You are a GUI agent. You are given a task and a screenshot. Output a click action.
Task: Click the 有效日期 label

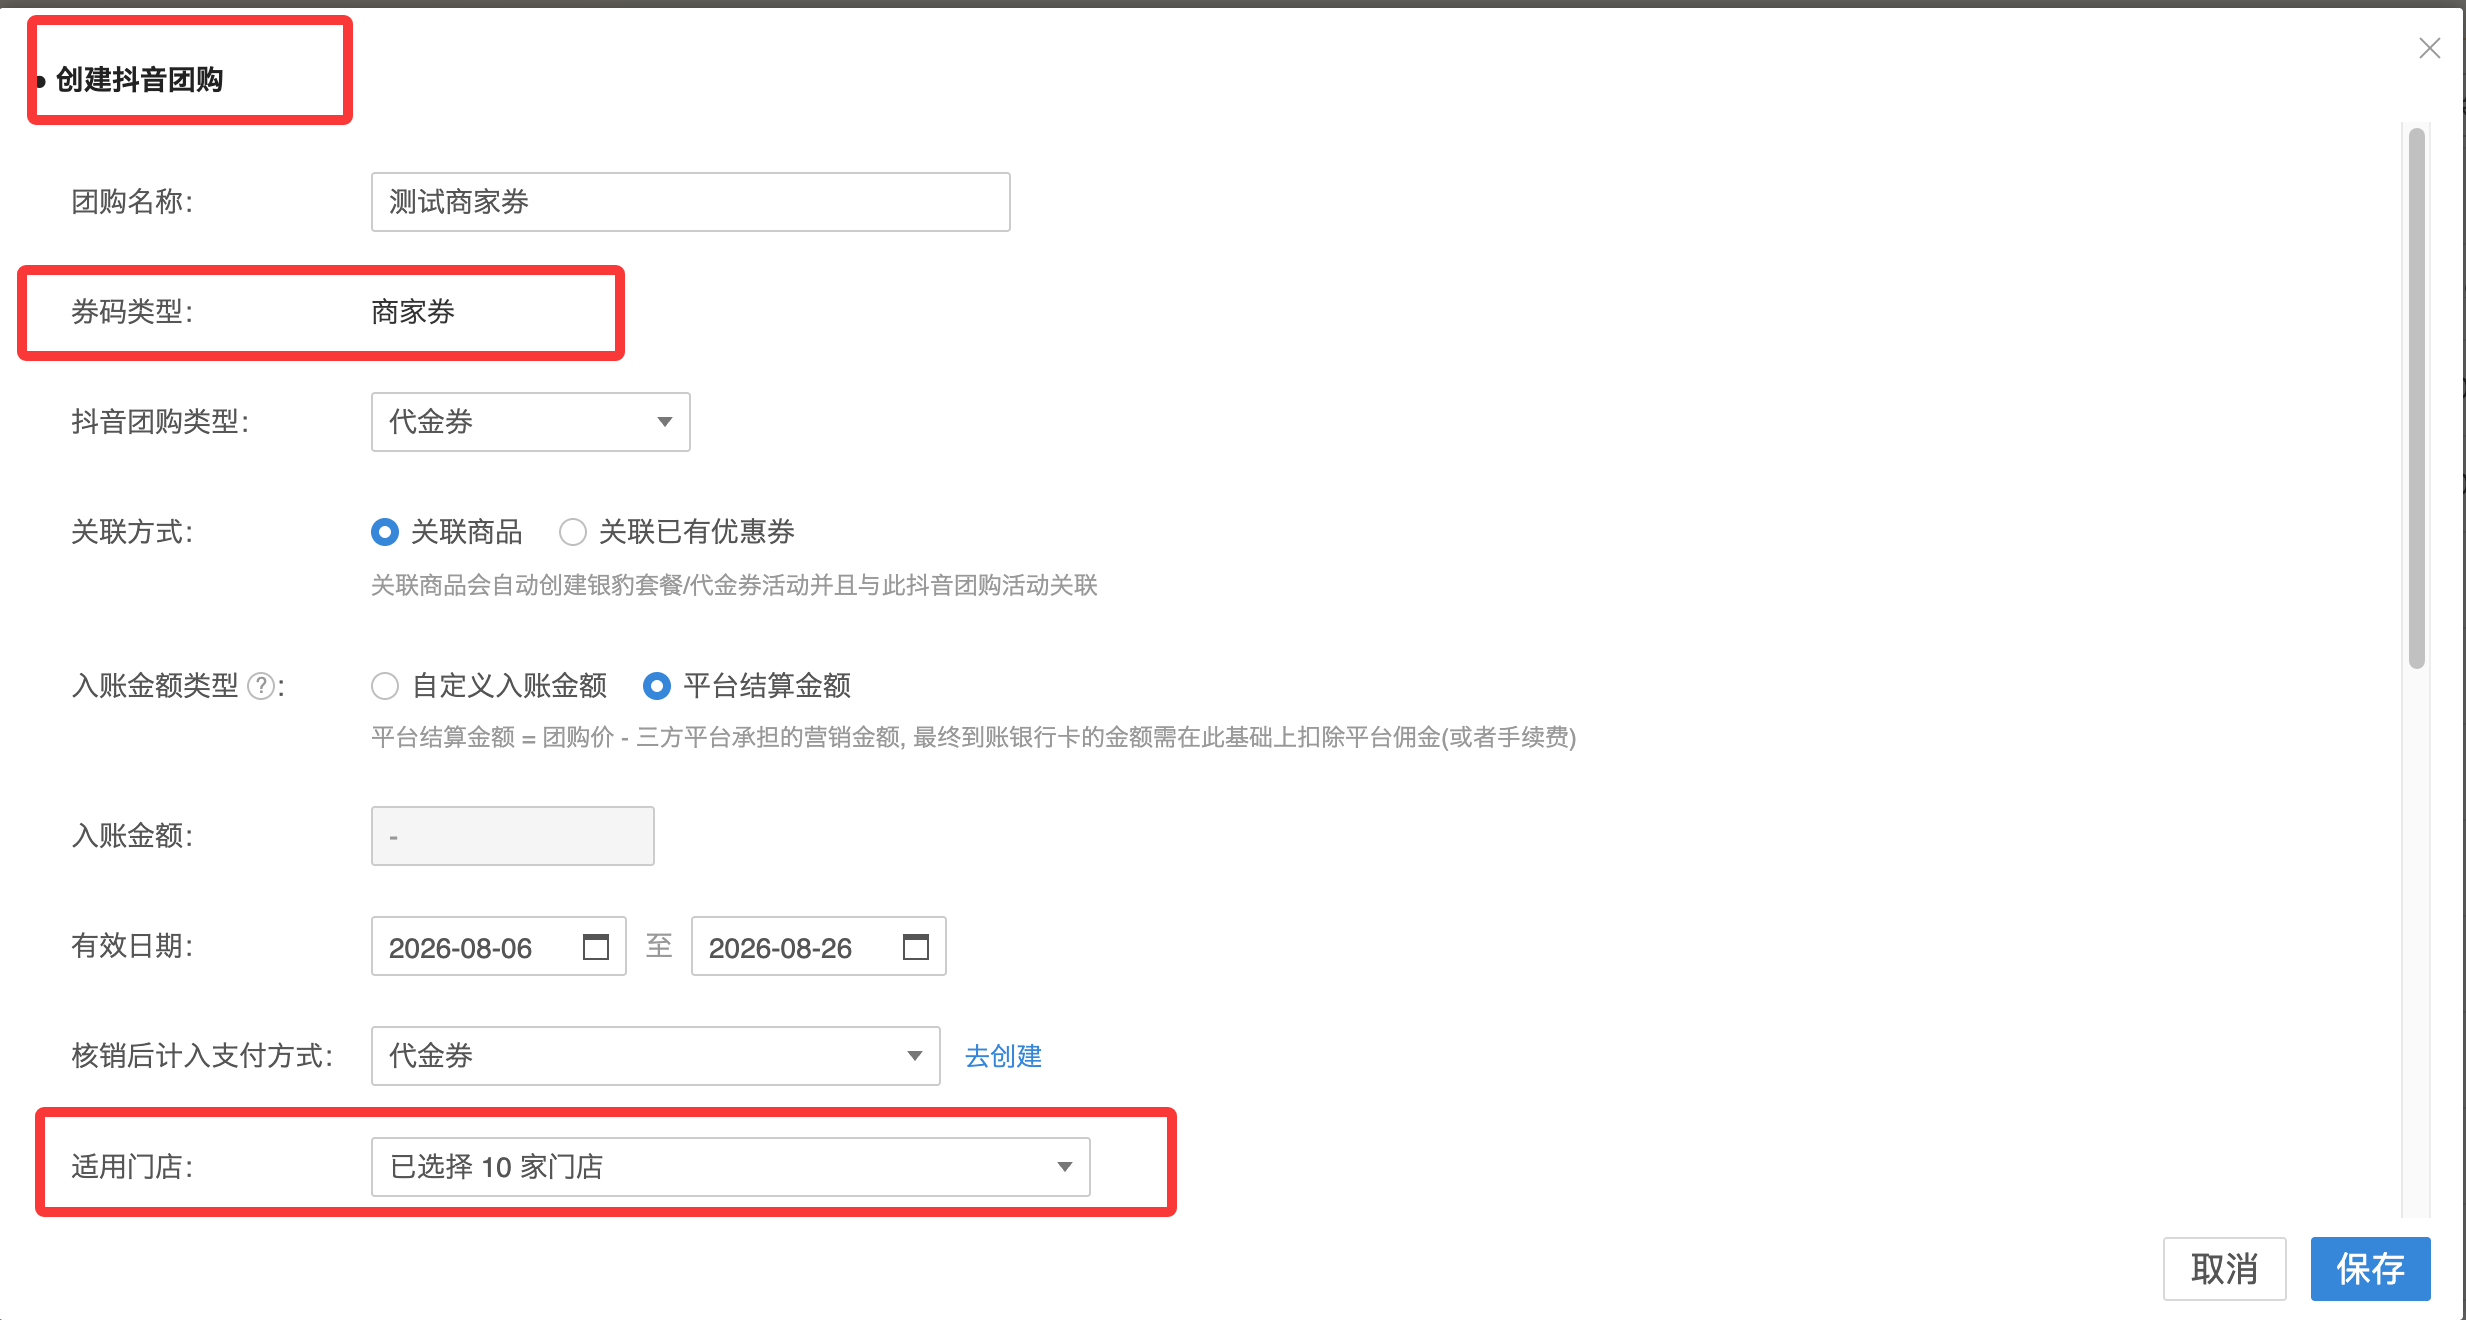click(132, 946)
